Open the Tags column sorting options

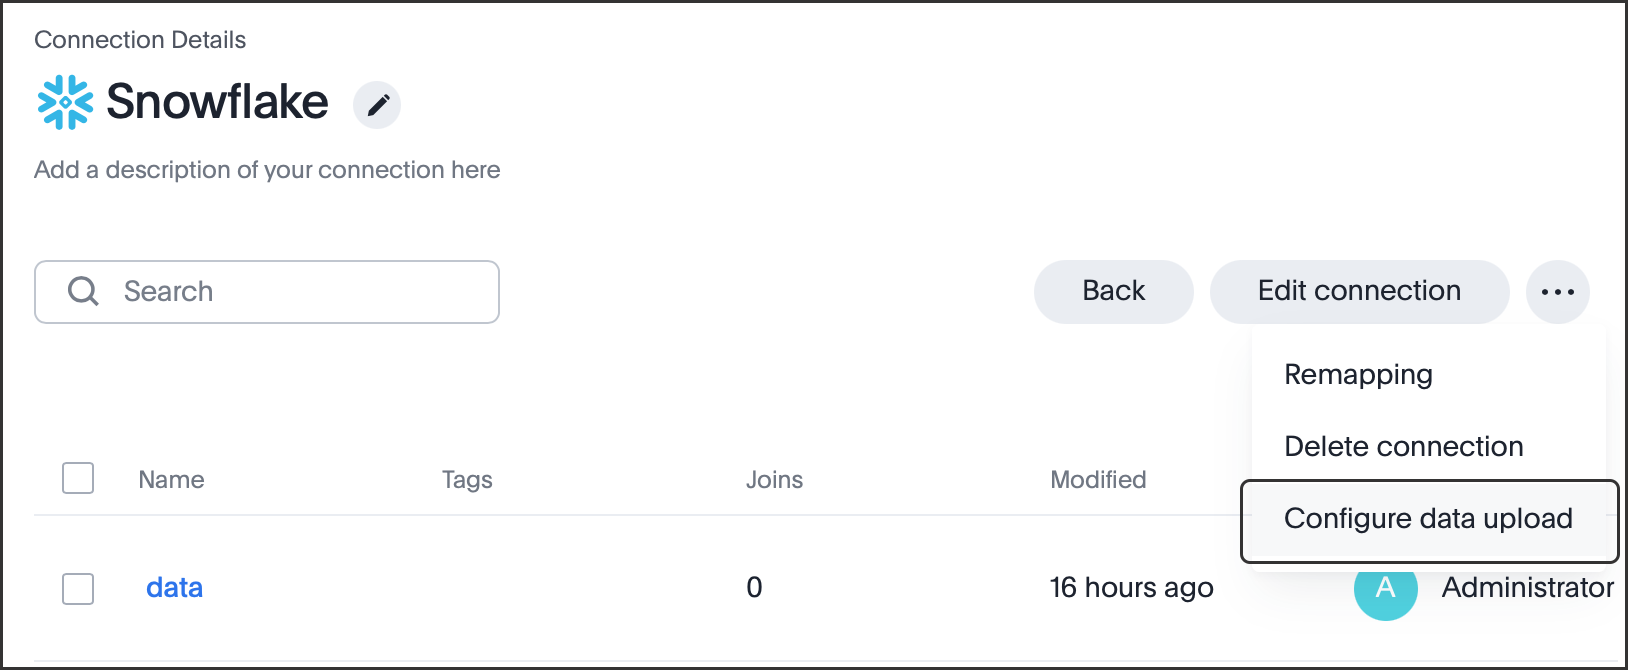click(466, 479)
